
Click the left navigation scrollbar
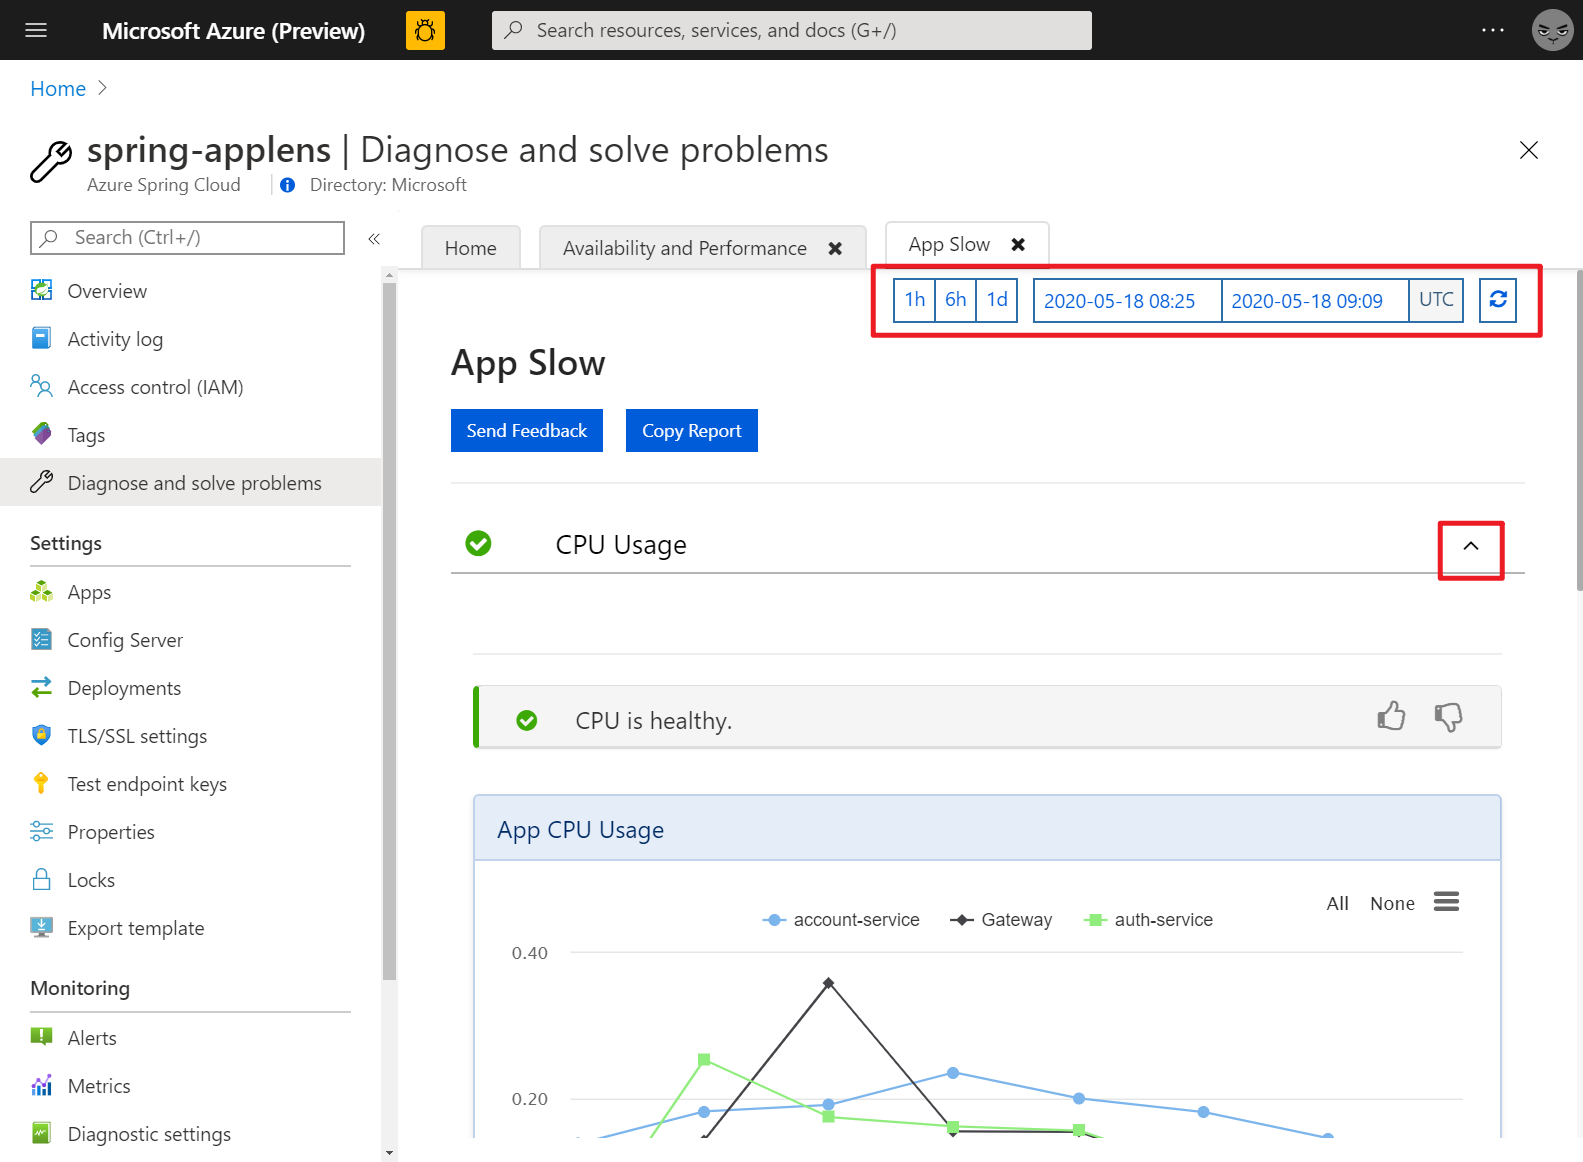tap(389, 632)
